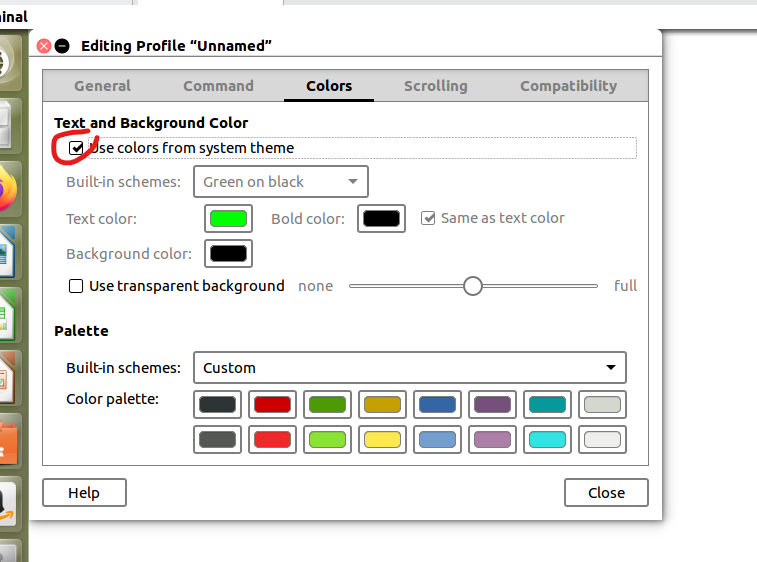Open the Compatibility tab

pyautogui.click(x=568, y=86)
